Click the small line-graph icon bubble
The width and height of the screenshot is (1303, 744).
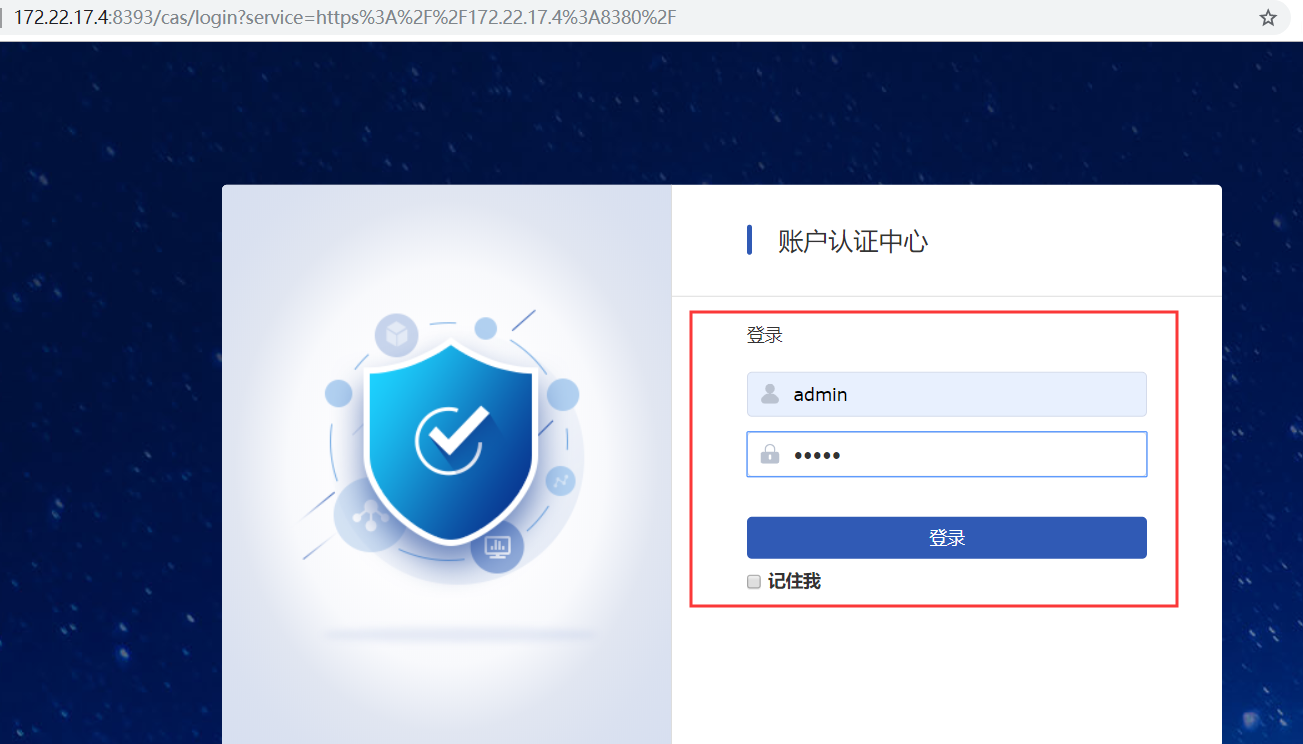click(560, 481)
